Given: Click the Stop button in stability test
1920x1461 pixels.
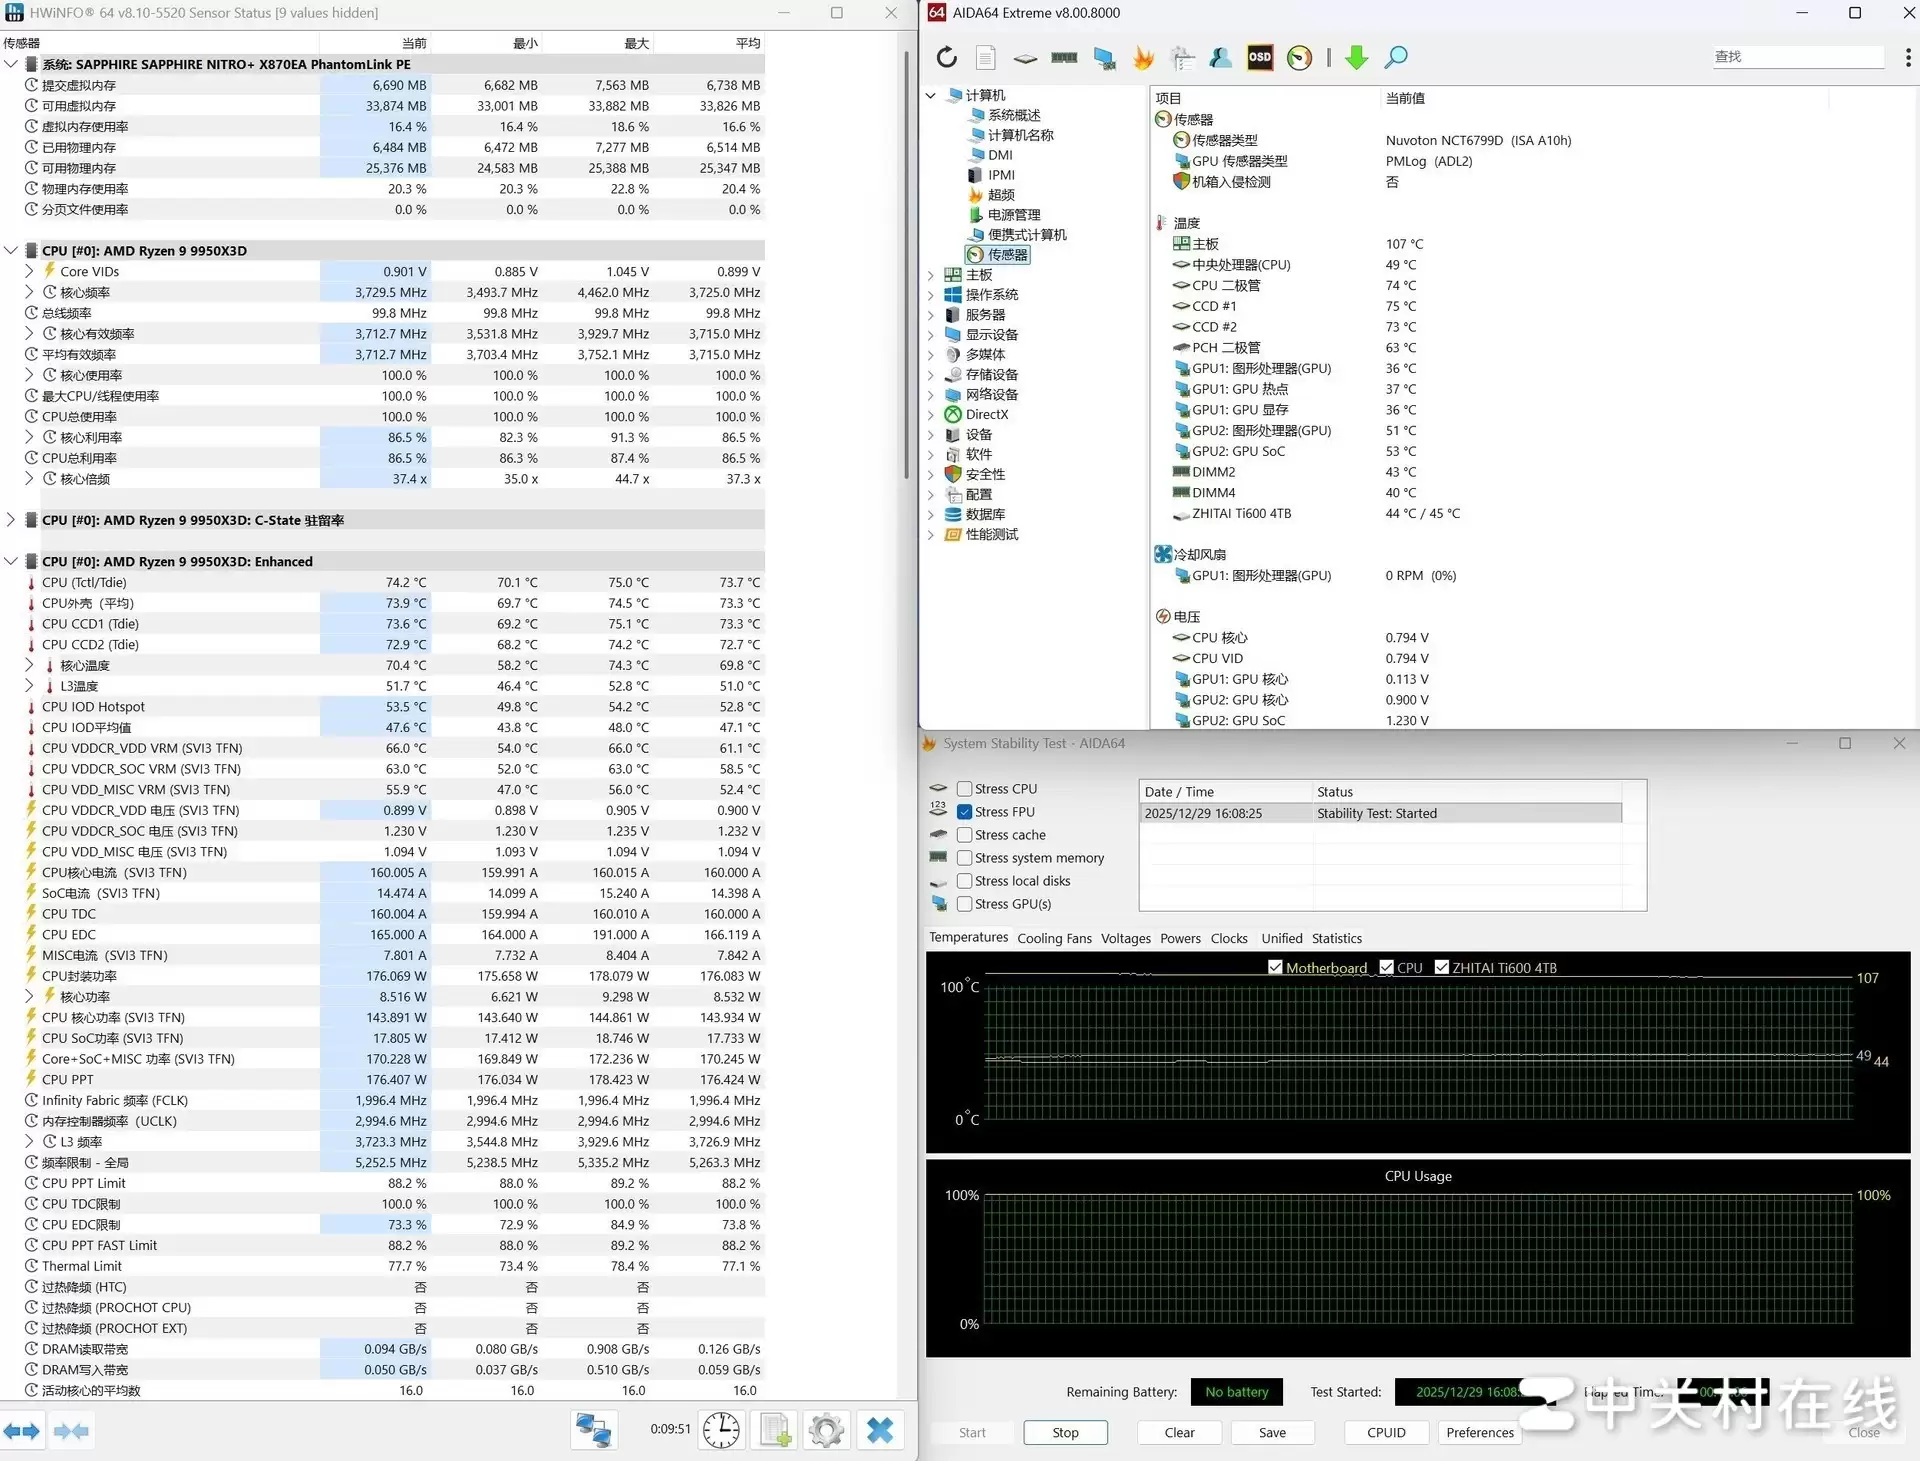Looking at the screenshot, I should [1064, 1432].
